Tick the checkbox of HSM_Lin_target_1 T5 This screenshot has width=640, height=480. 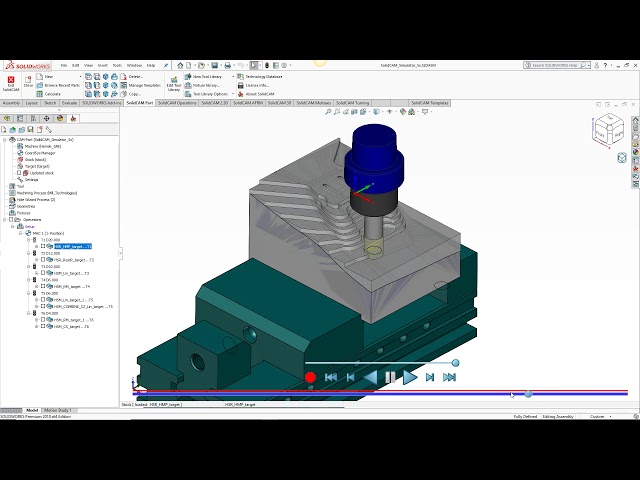click(x=43, y=300)
